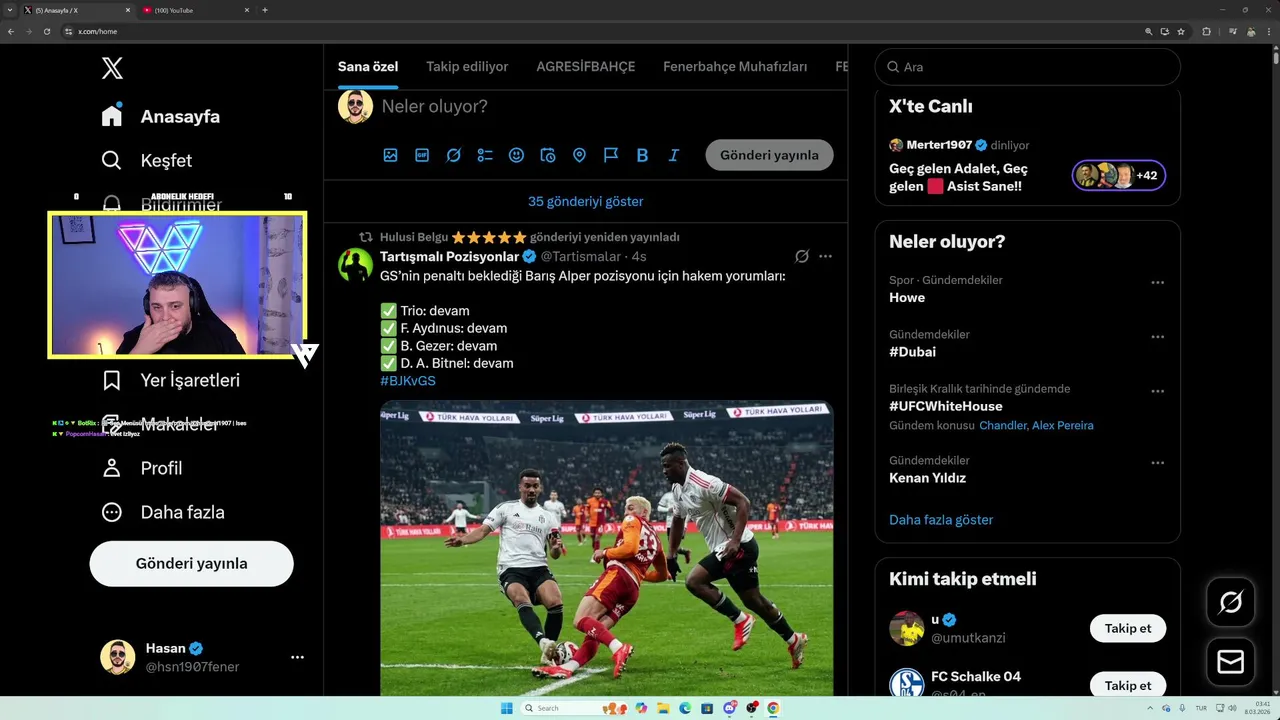The width and height of the screenshot is (1280, 720).
Task: Click the flag icon in composer
Action: (x=611, y=155)
